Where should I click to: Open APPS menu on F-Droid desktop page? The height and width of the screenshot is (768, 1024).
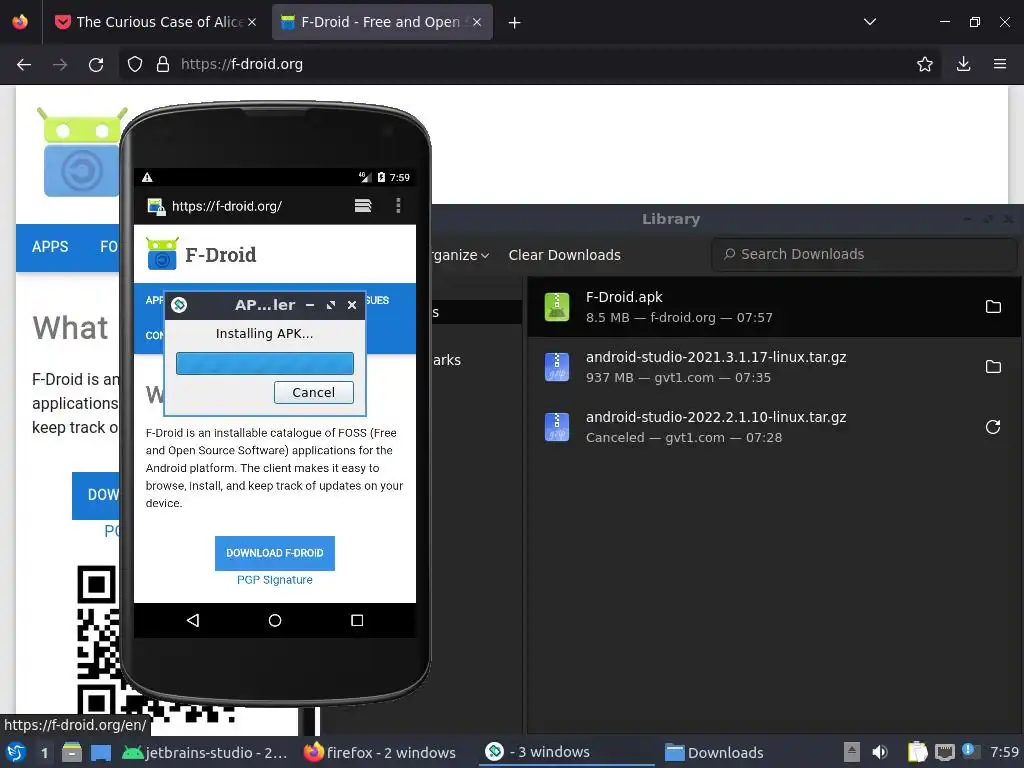coord(50,247)
